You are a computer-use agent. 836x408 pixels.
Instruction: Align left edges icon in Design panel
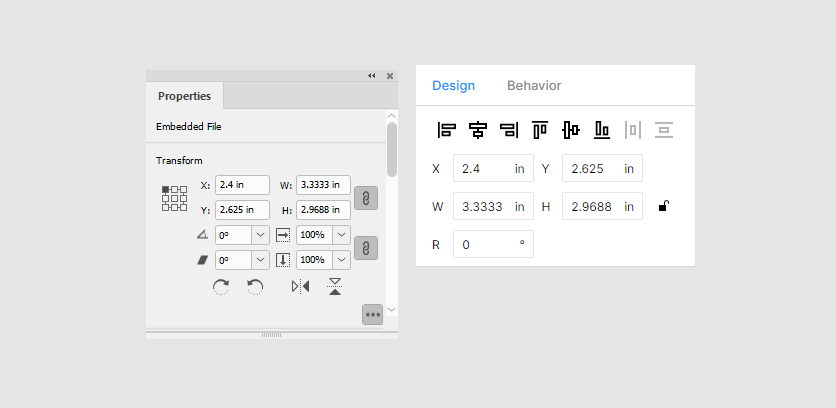[x=446, y=130]
